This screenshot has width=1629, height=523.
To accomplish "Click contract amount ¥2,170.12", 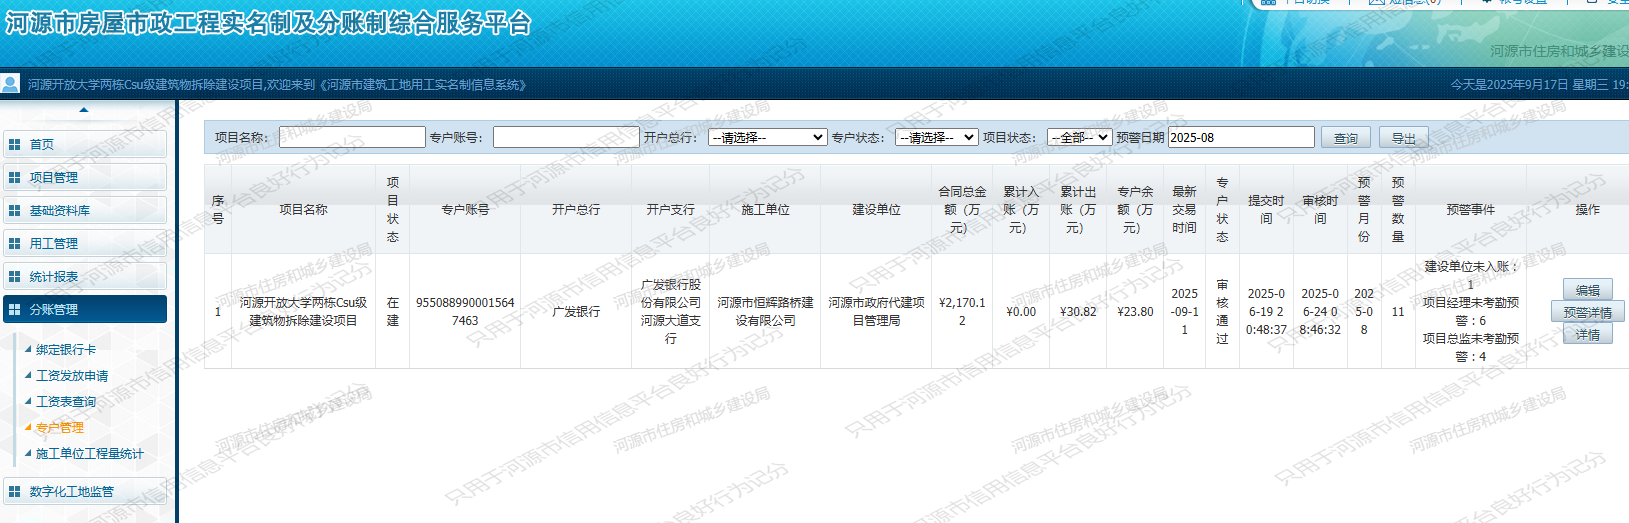I will (x=962, y=311).
